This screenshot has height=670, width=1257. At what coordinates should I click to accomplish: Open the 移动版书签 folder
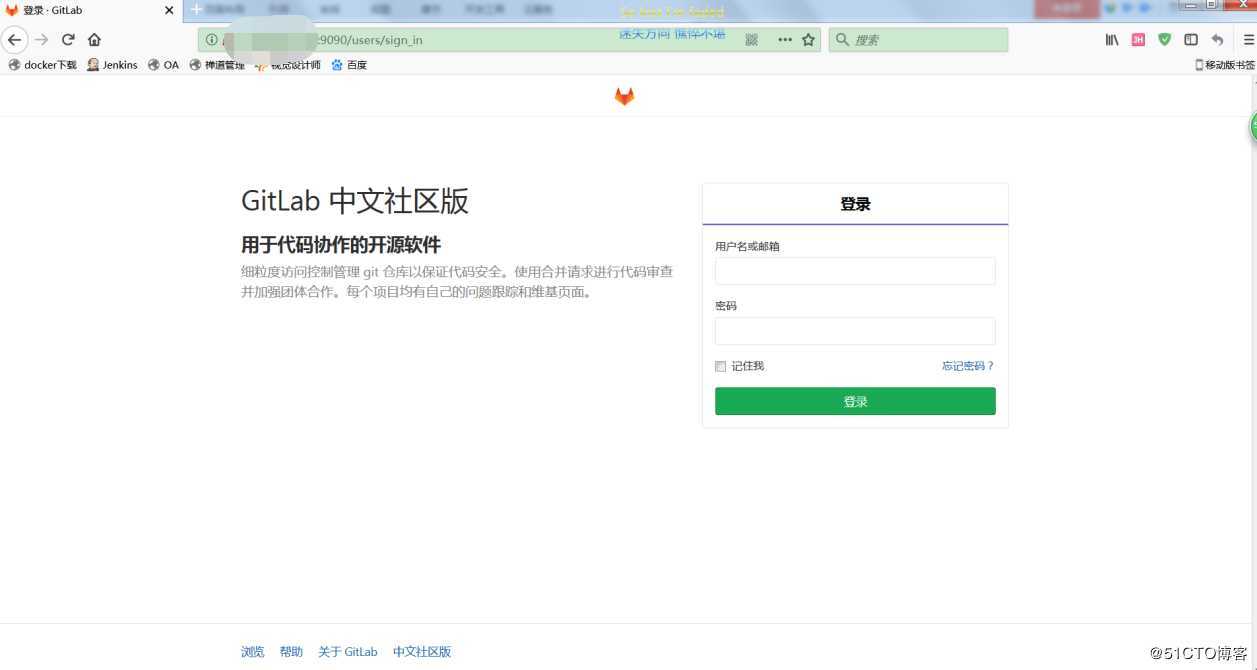pos(1225,65)
